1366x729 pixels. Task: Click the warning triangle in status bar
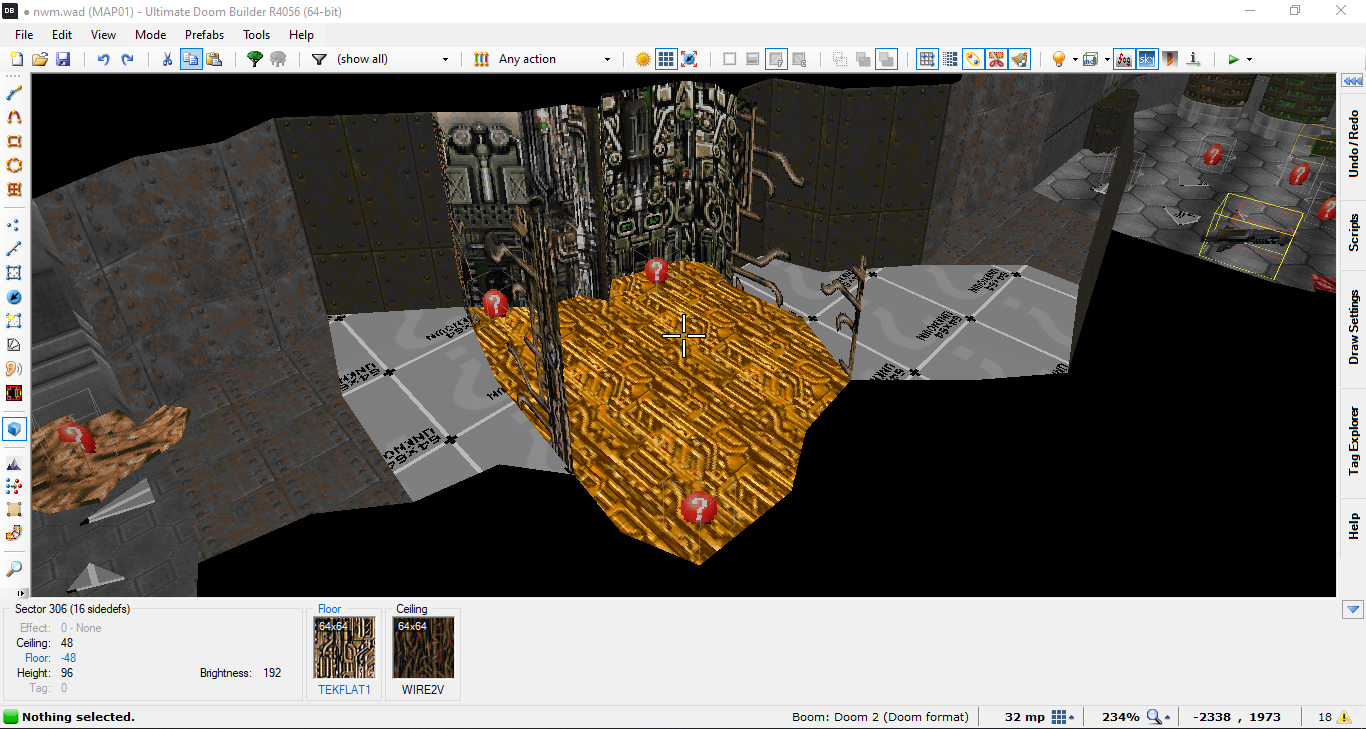(1342, 717)
